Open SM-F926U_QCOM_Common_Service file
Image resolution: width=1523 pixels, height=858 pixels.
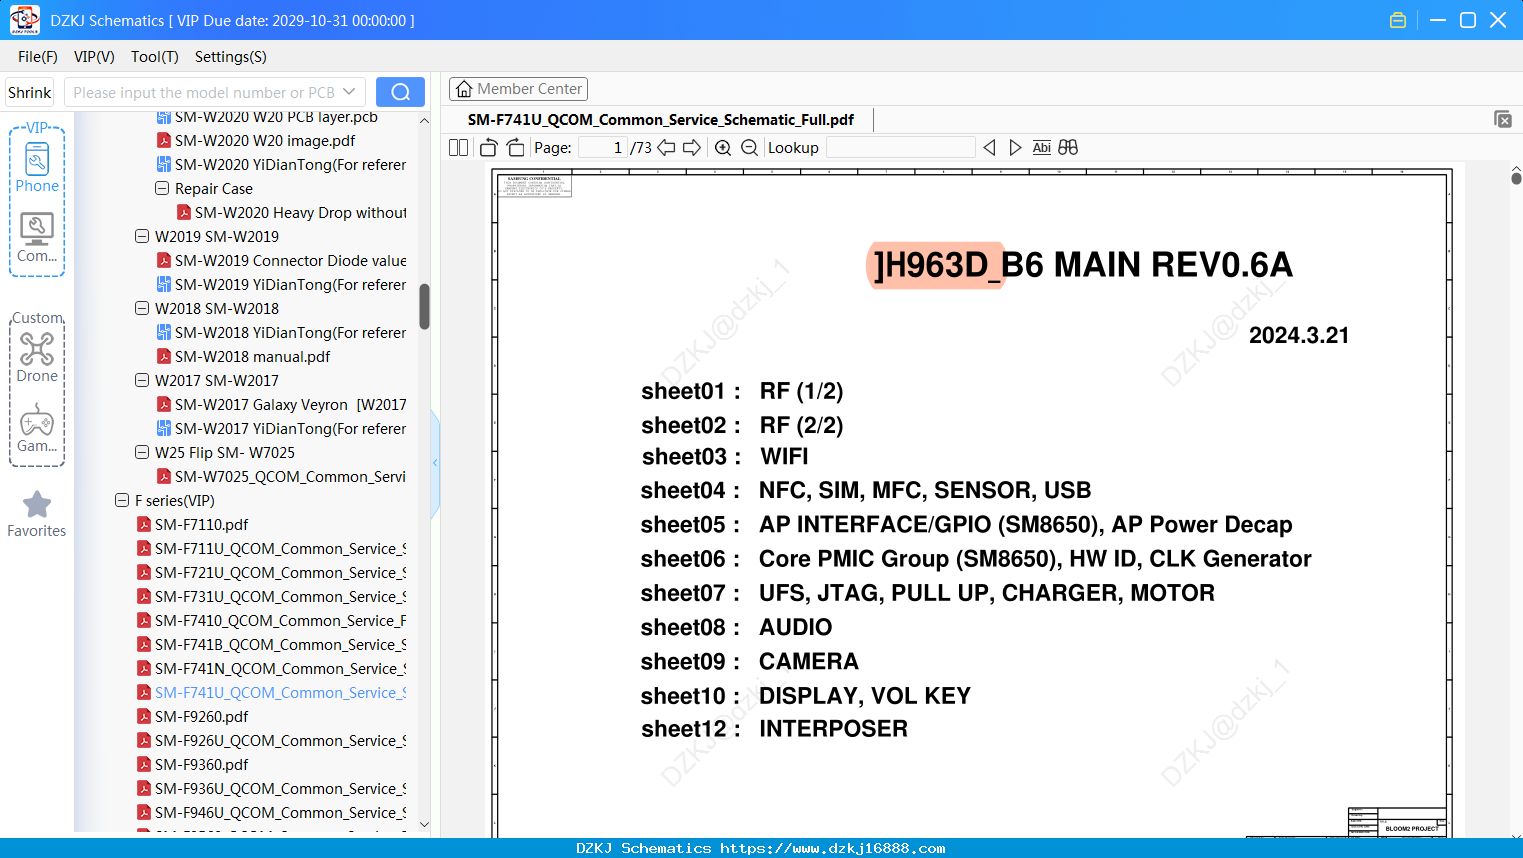[x=271, y=741]
